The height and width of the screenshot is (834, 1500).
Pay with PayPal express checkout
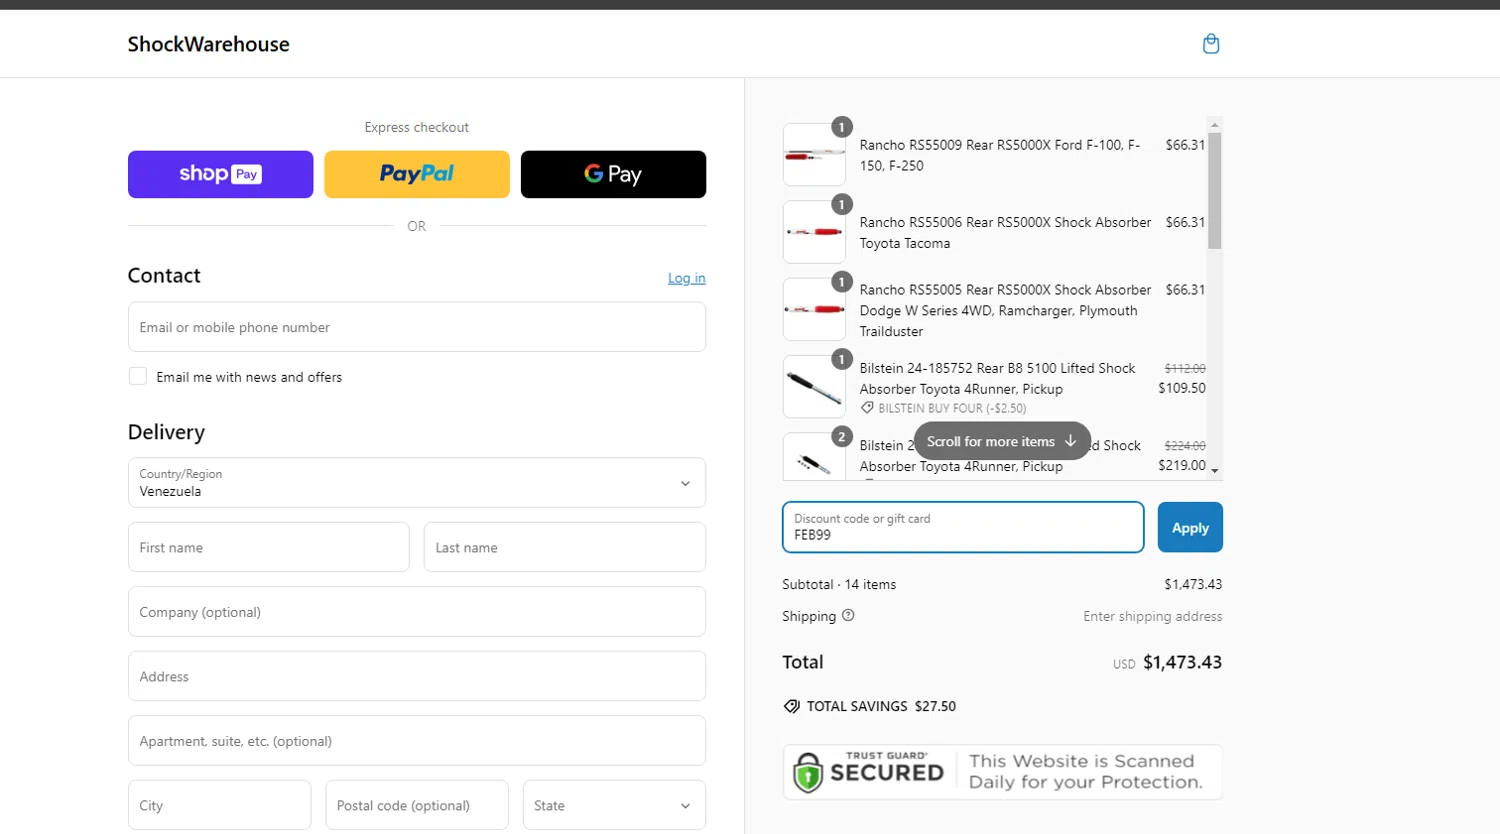pos(417,174)
